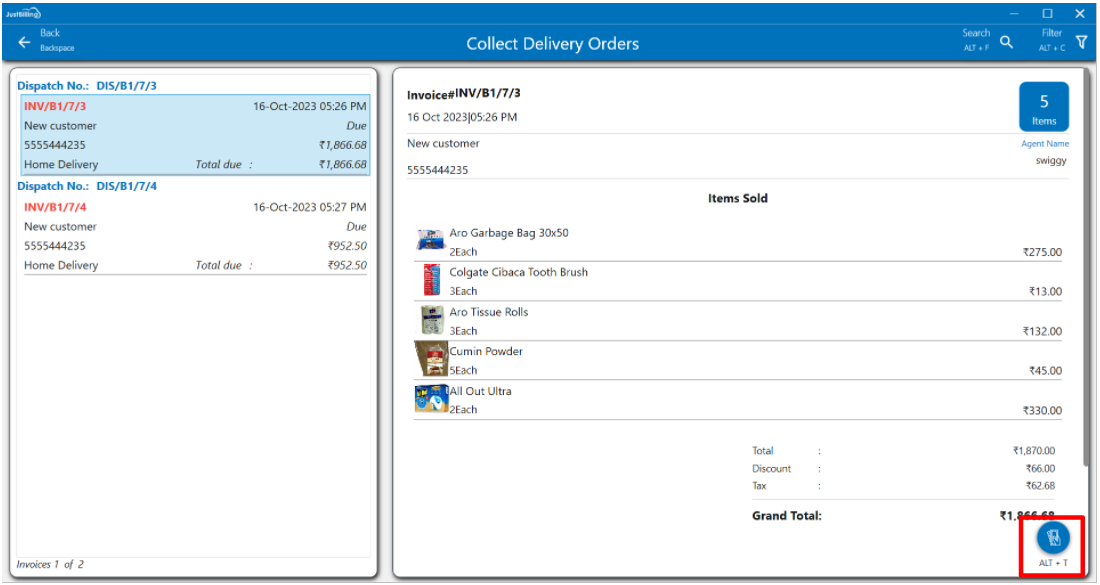Image resolution: width=1100 pixels, height=585 pixels.
Task: Maximize the JustBilling window
Action: point(1047,13)
